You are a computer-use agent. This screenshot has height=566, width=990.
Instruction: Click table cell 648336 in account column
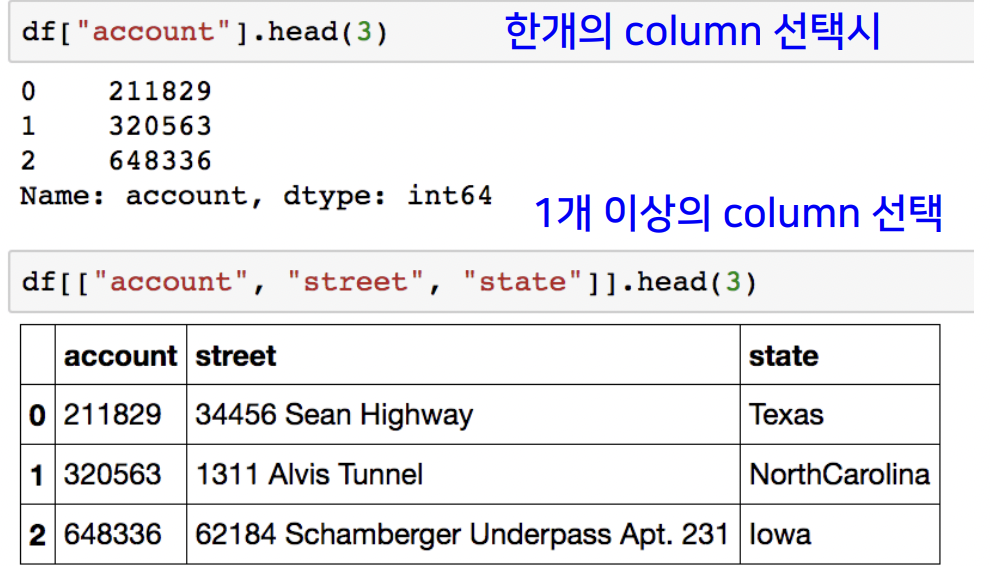121,534
